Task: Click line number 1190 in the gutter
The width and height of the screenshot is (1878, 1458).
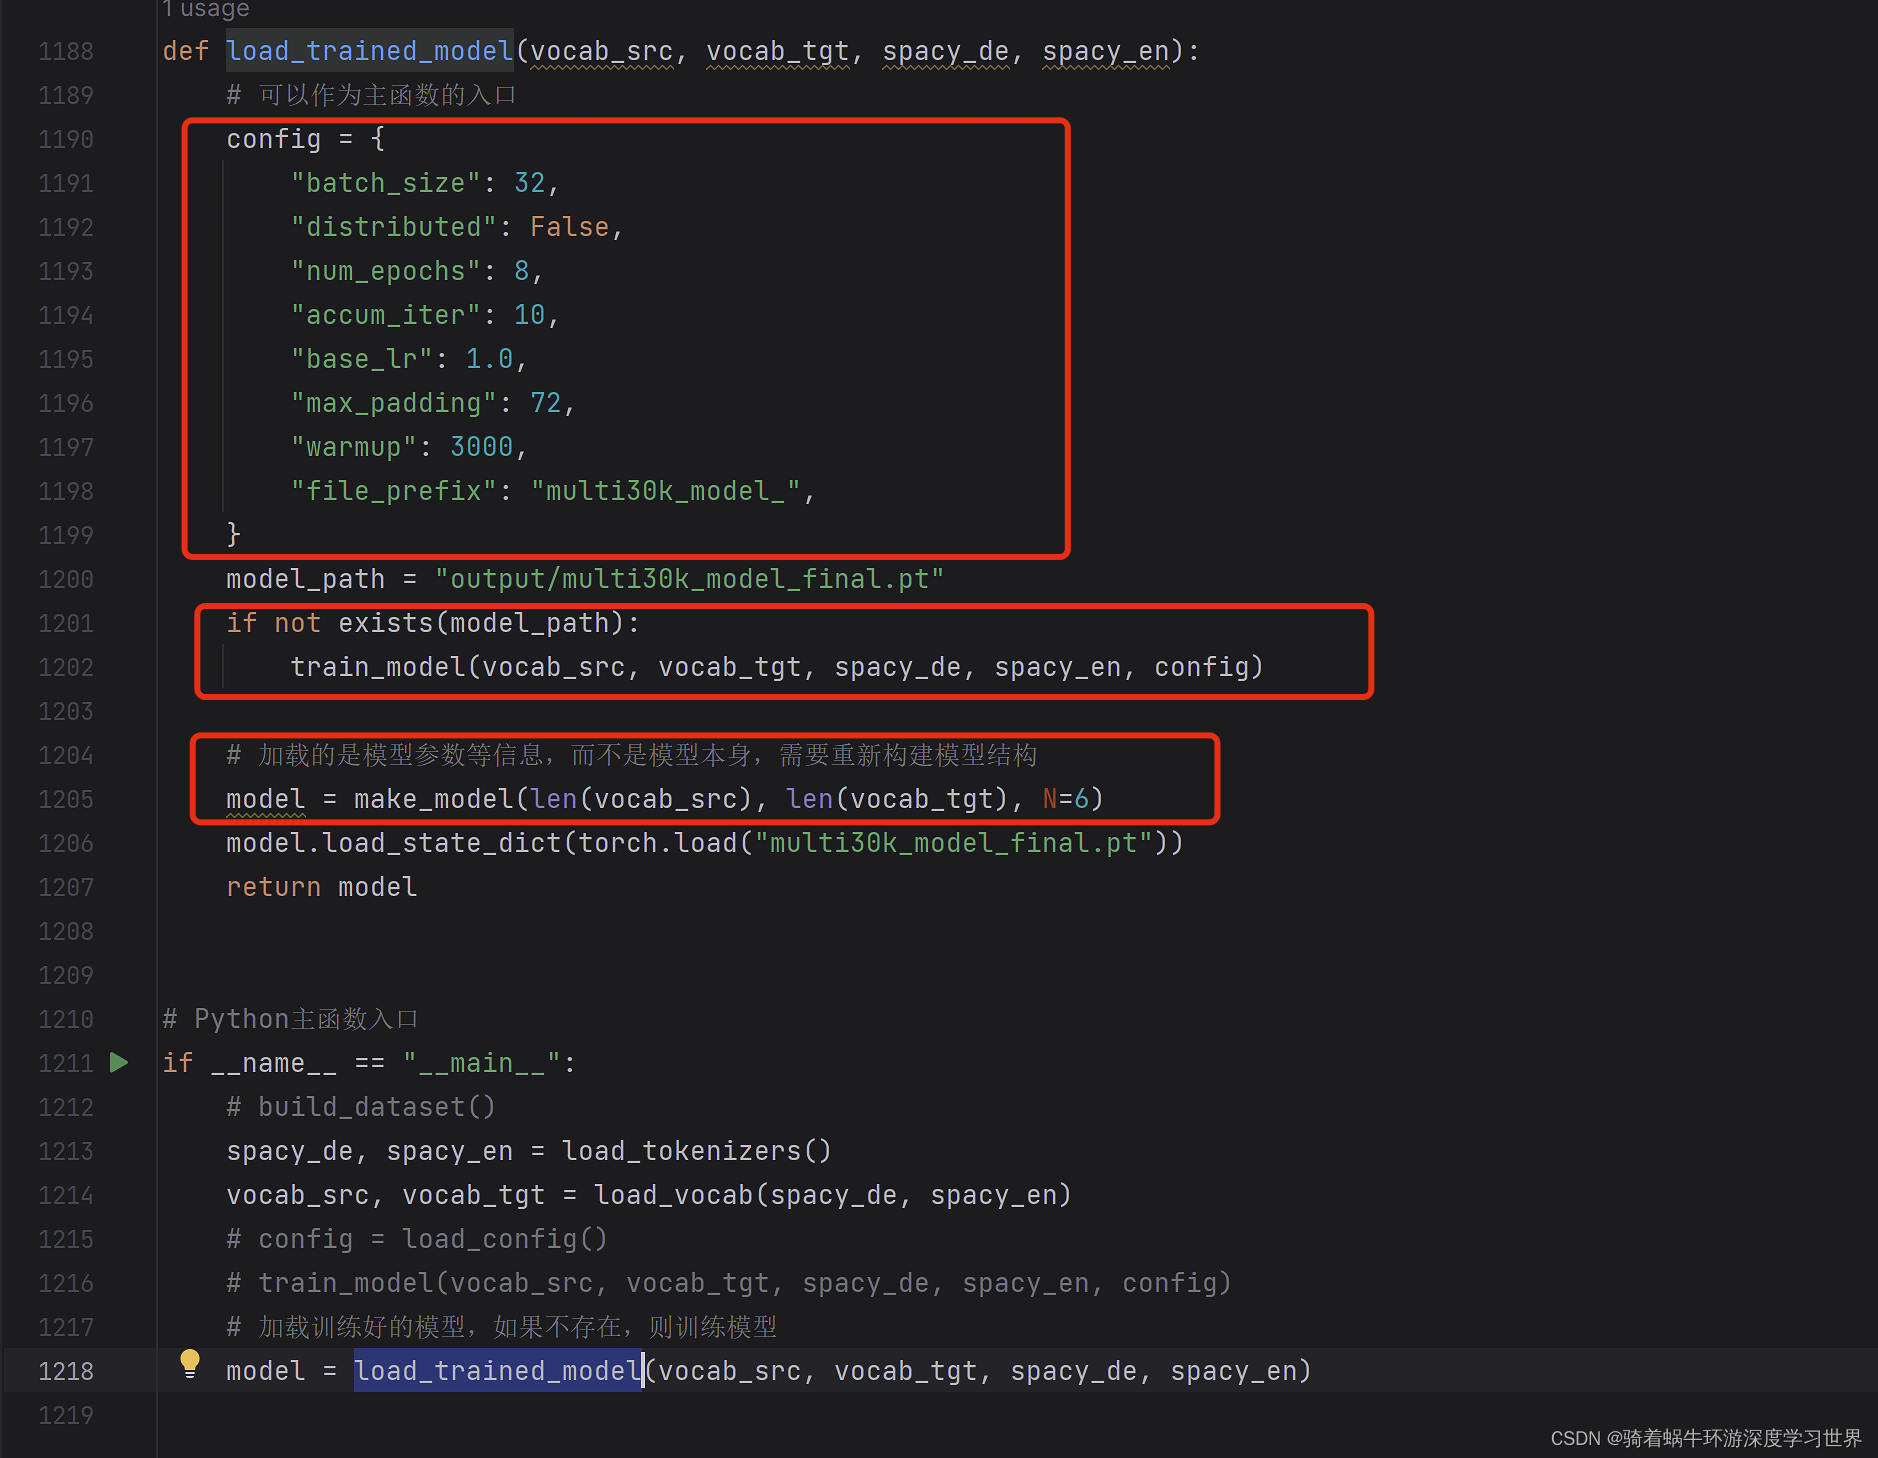Action: coord(66,139)
